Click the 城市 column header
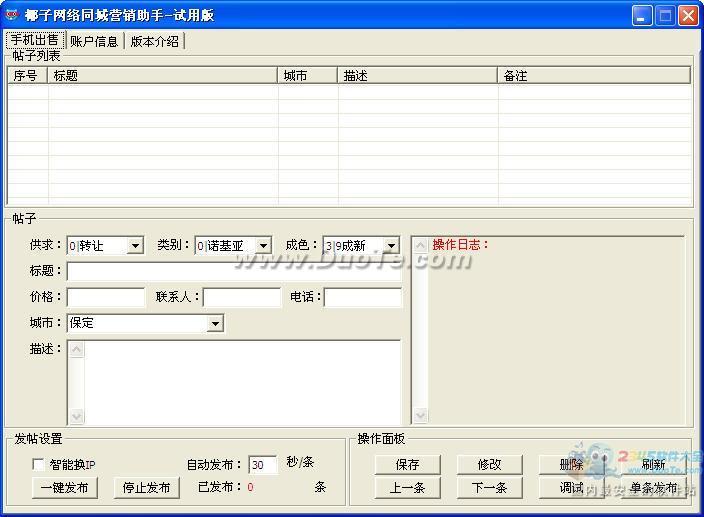 307,75
